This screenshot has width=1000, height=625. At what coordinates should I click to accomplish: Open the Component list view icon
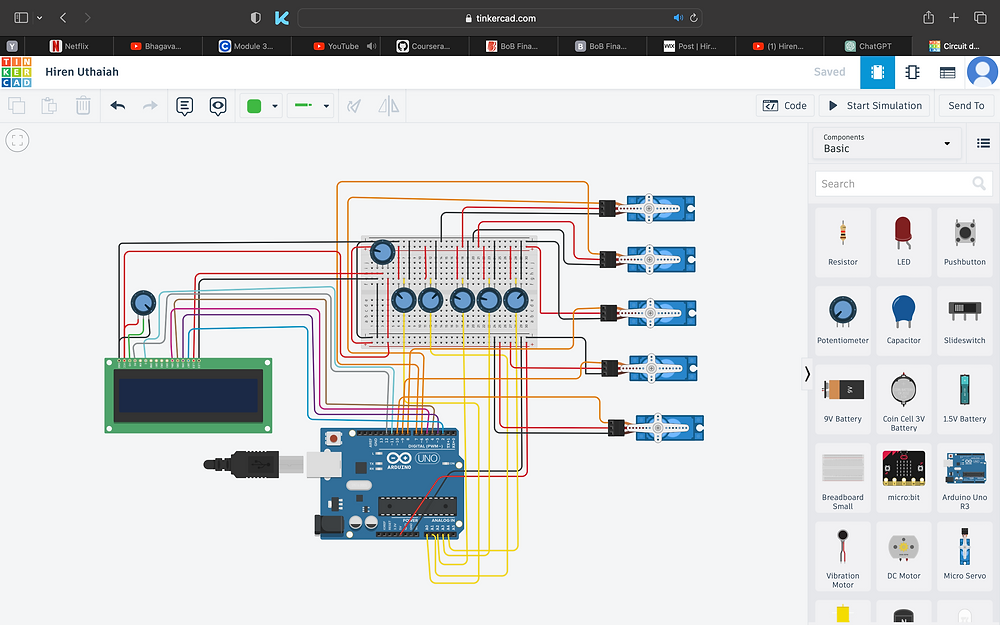[x=947, y=71]
